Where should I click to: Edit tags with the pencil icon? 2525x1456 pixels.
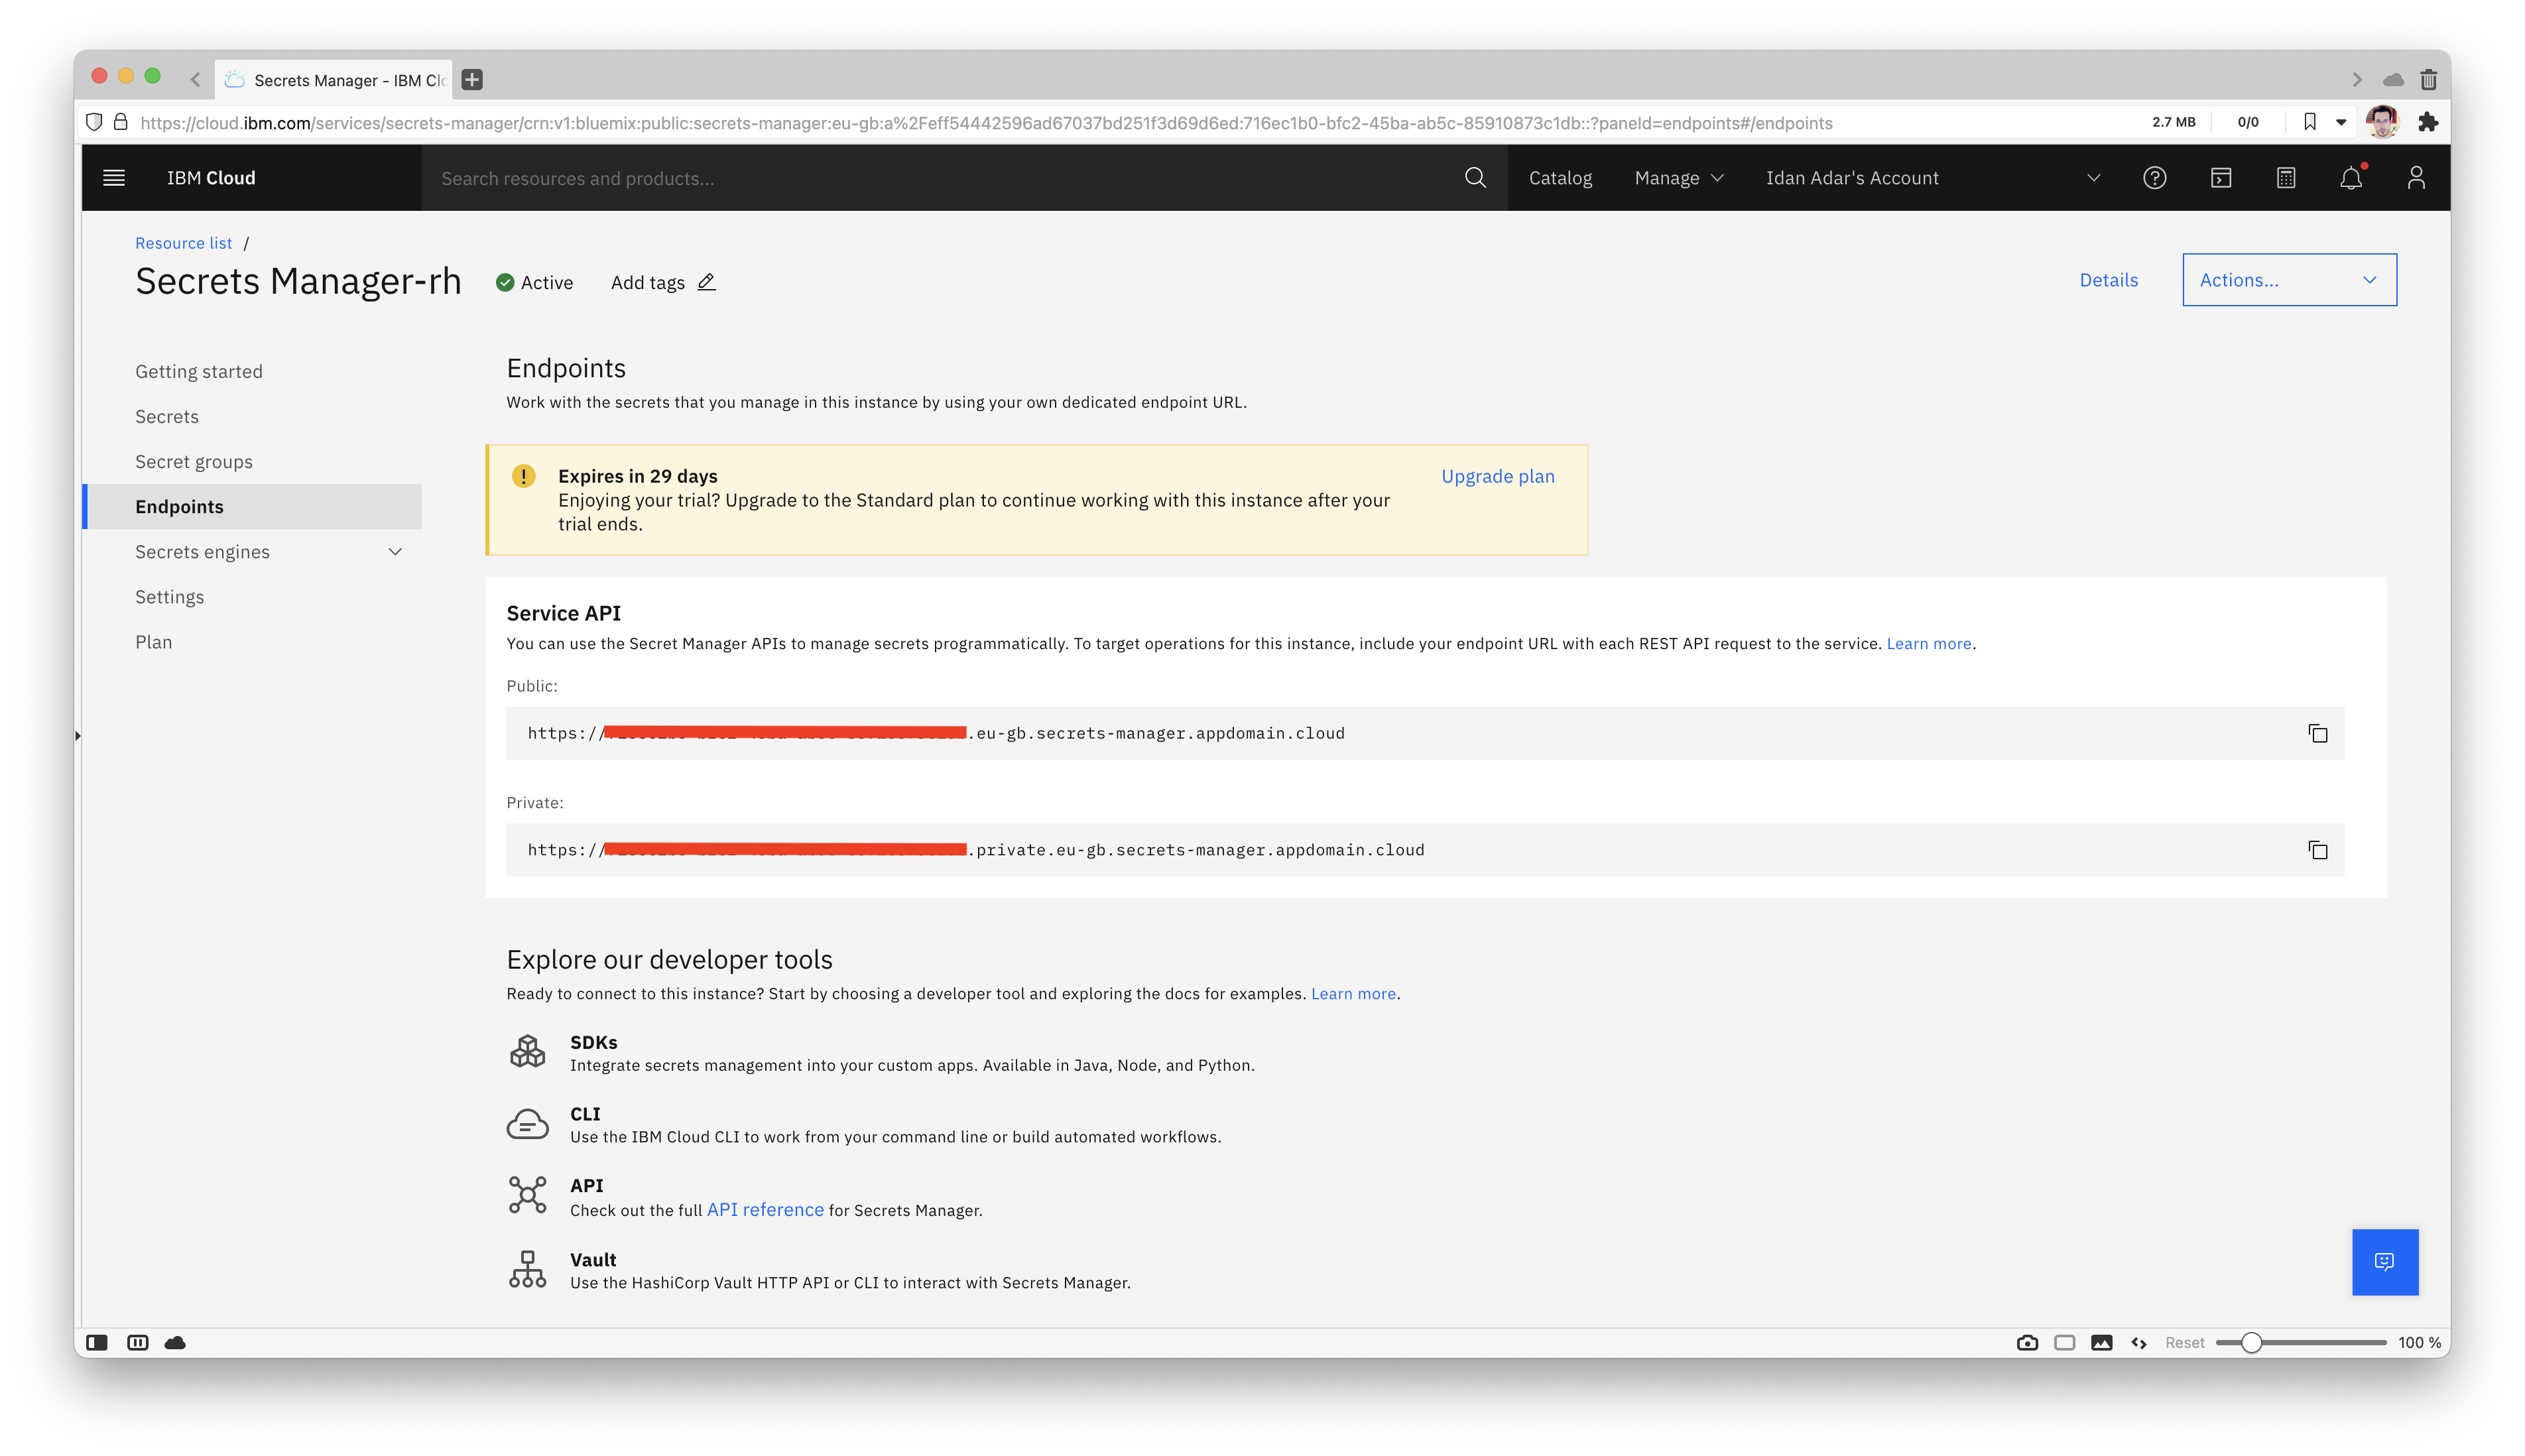[x=706, y=282]
